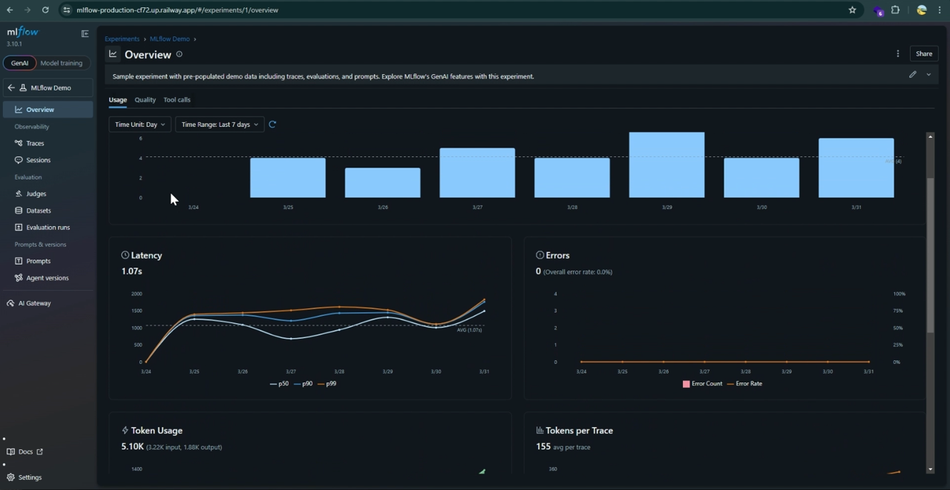Click the 5.10K token usage value
The image size is (950, 490).
132,447
